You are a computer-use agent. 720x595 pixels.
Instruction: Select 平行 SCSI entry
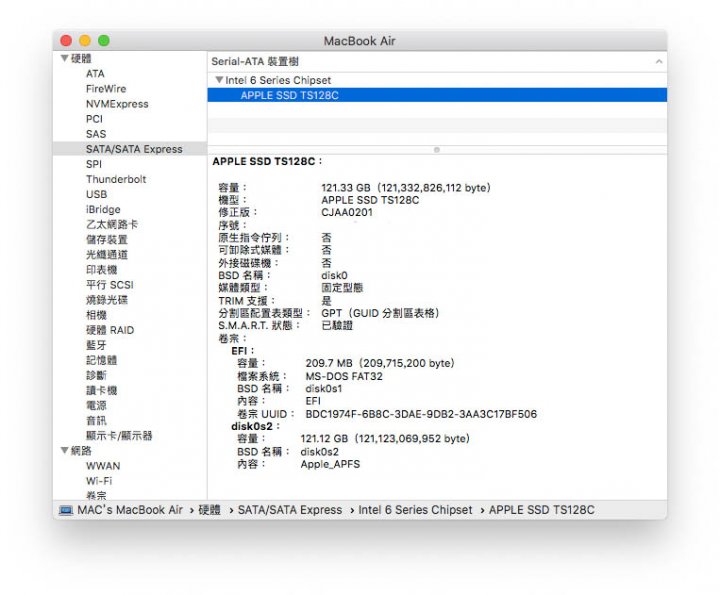point(110,285)
